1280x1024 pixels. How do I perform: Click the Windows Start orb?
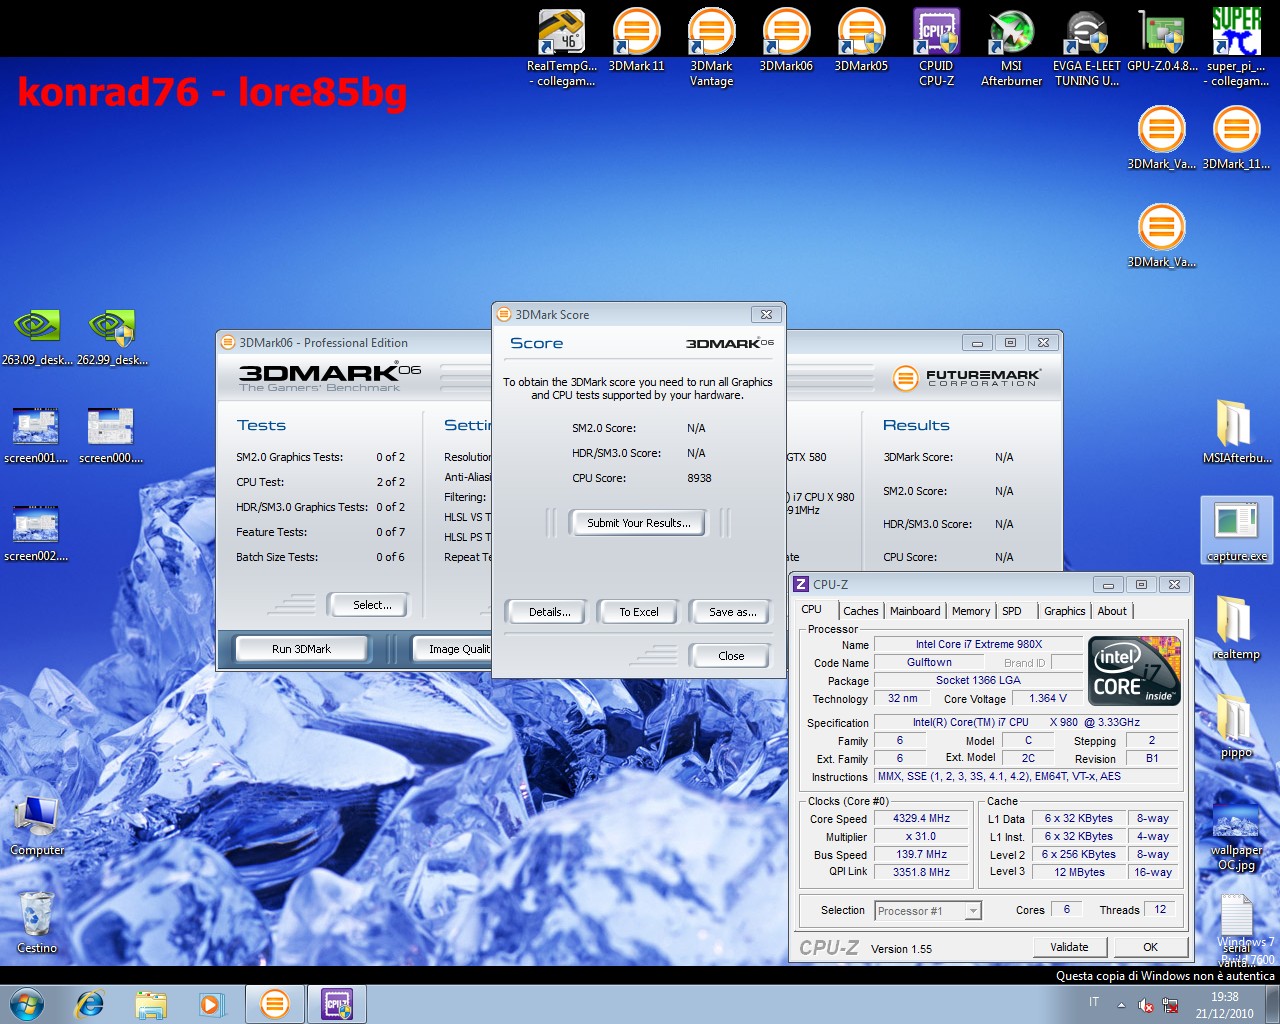(27, 1003)
